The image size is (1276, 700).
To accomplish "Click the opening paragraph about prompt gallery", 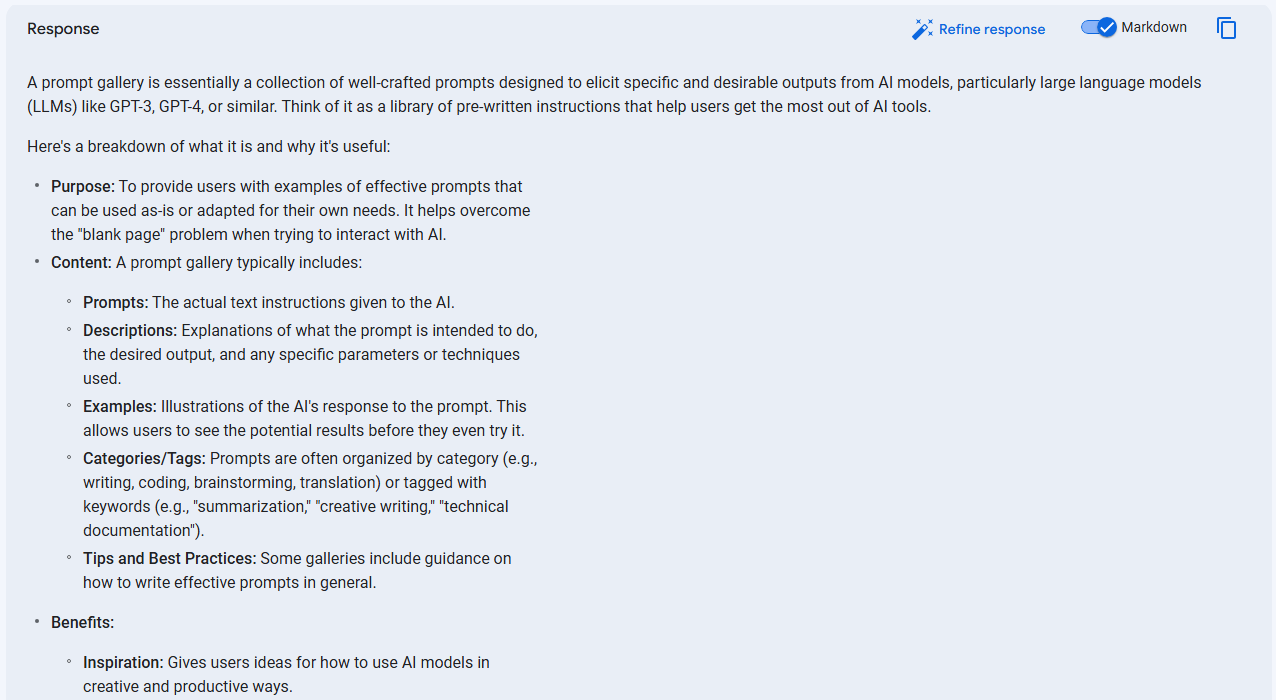I will pos(614,95).
